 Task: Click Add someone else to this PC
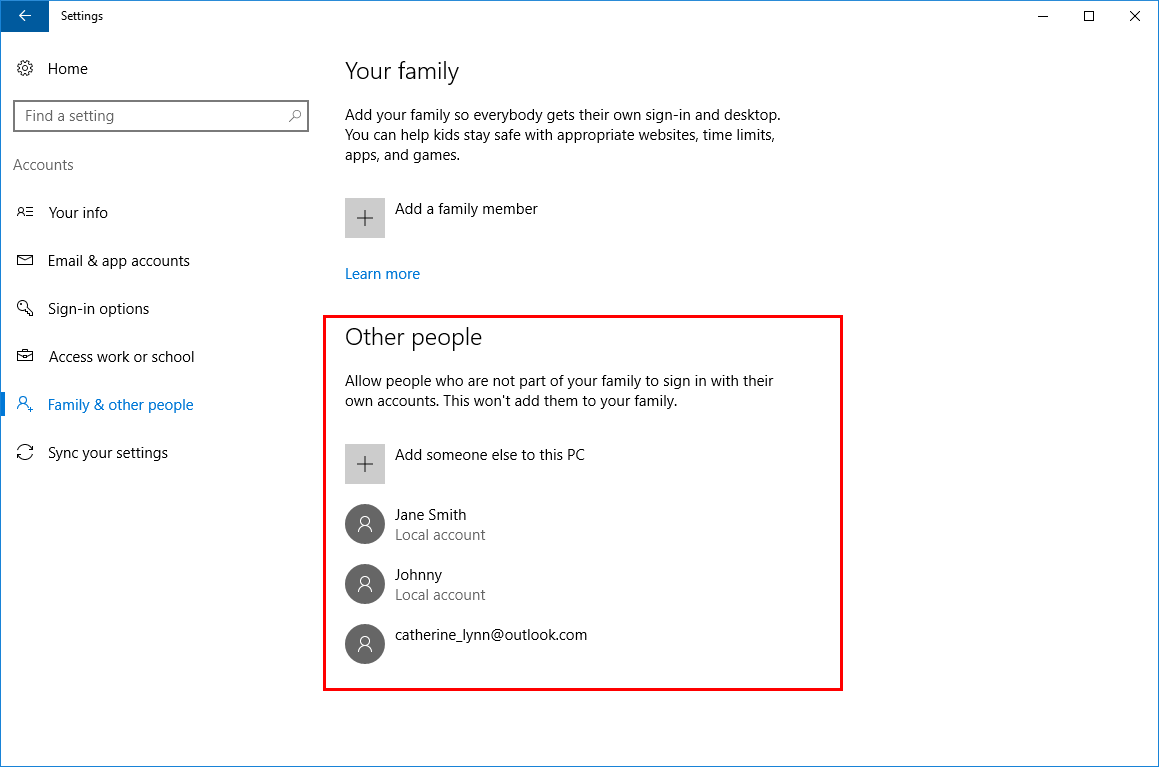click(490, 455)
